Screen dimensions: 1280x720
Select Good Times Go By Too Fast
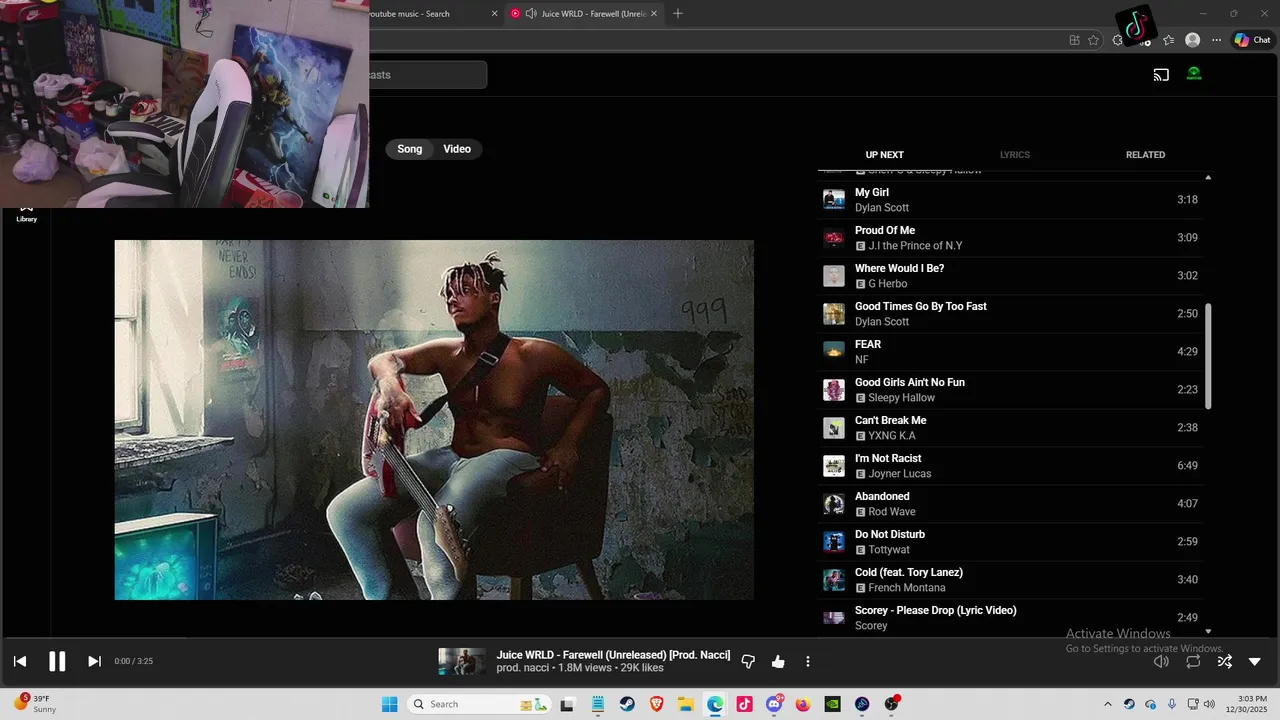pyautogui.click(x=1011, y=314)
